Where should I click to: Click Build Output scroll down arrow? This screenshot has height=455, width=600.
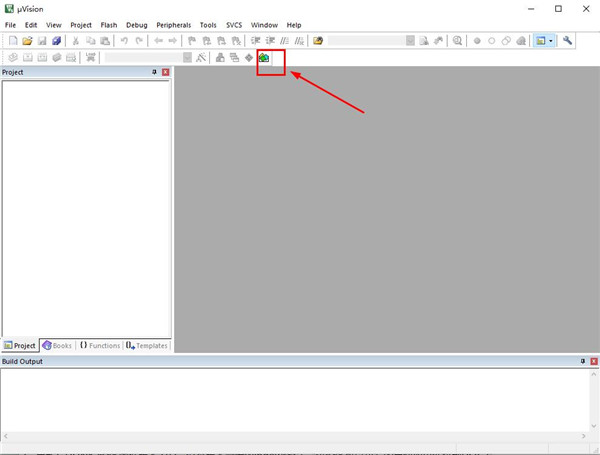[x=594, y=426]
